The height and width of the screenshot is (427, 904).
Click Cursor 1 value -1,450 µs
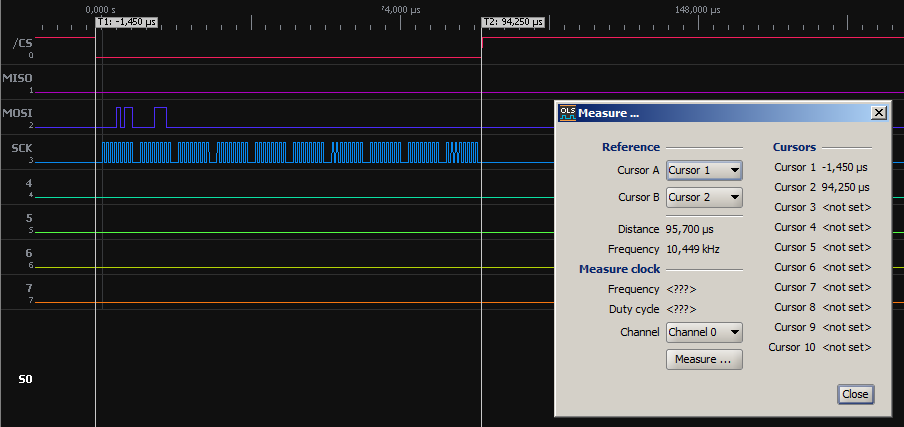tap(844, 167)
